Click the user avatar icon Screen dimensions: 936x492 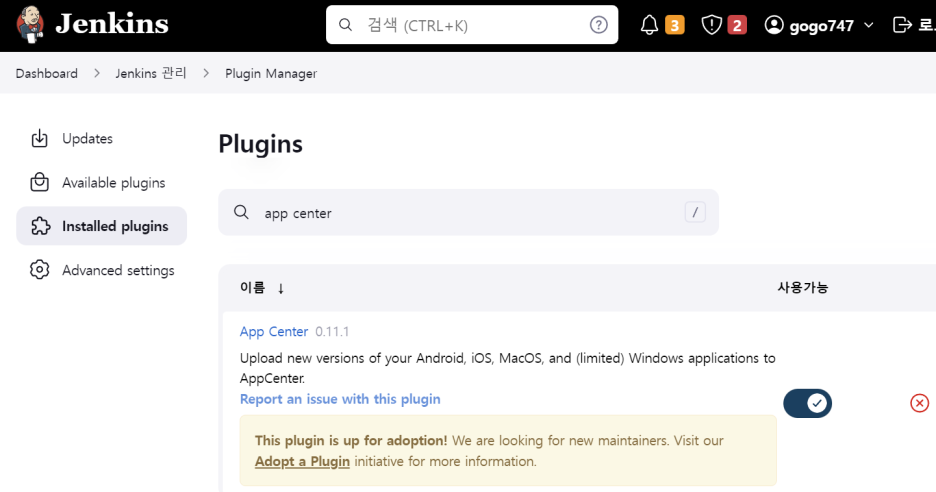click(x=774, y=25)
